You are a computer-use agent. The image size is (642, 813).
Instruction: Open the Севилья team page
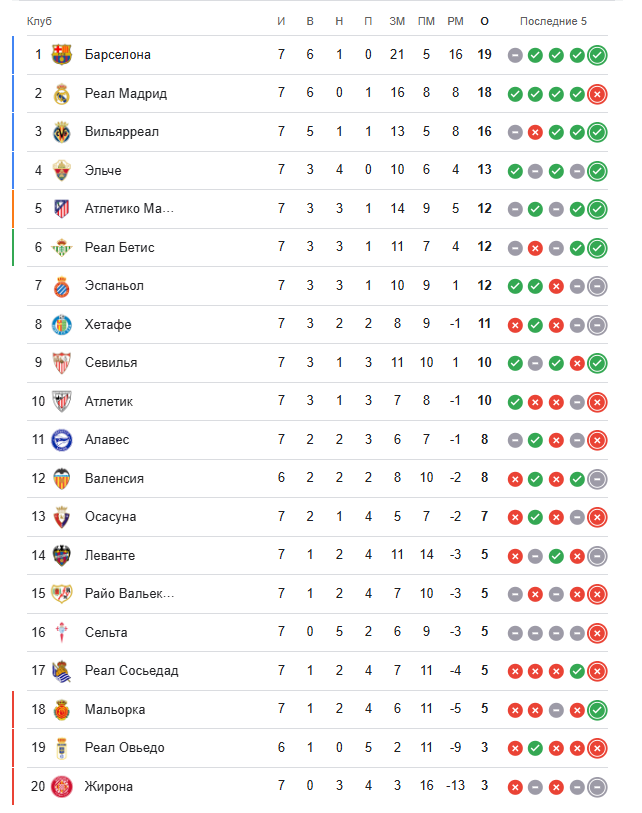click(111, 363)
